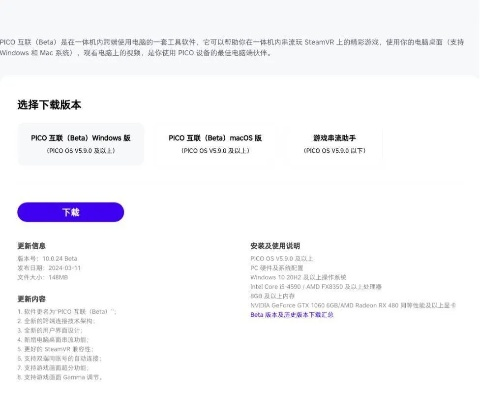Image resolution: width=480 pixels, height=400 pixels.
Task: Click update item 1 about PICO 互联 rename
Action: [67, 312]
